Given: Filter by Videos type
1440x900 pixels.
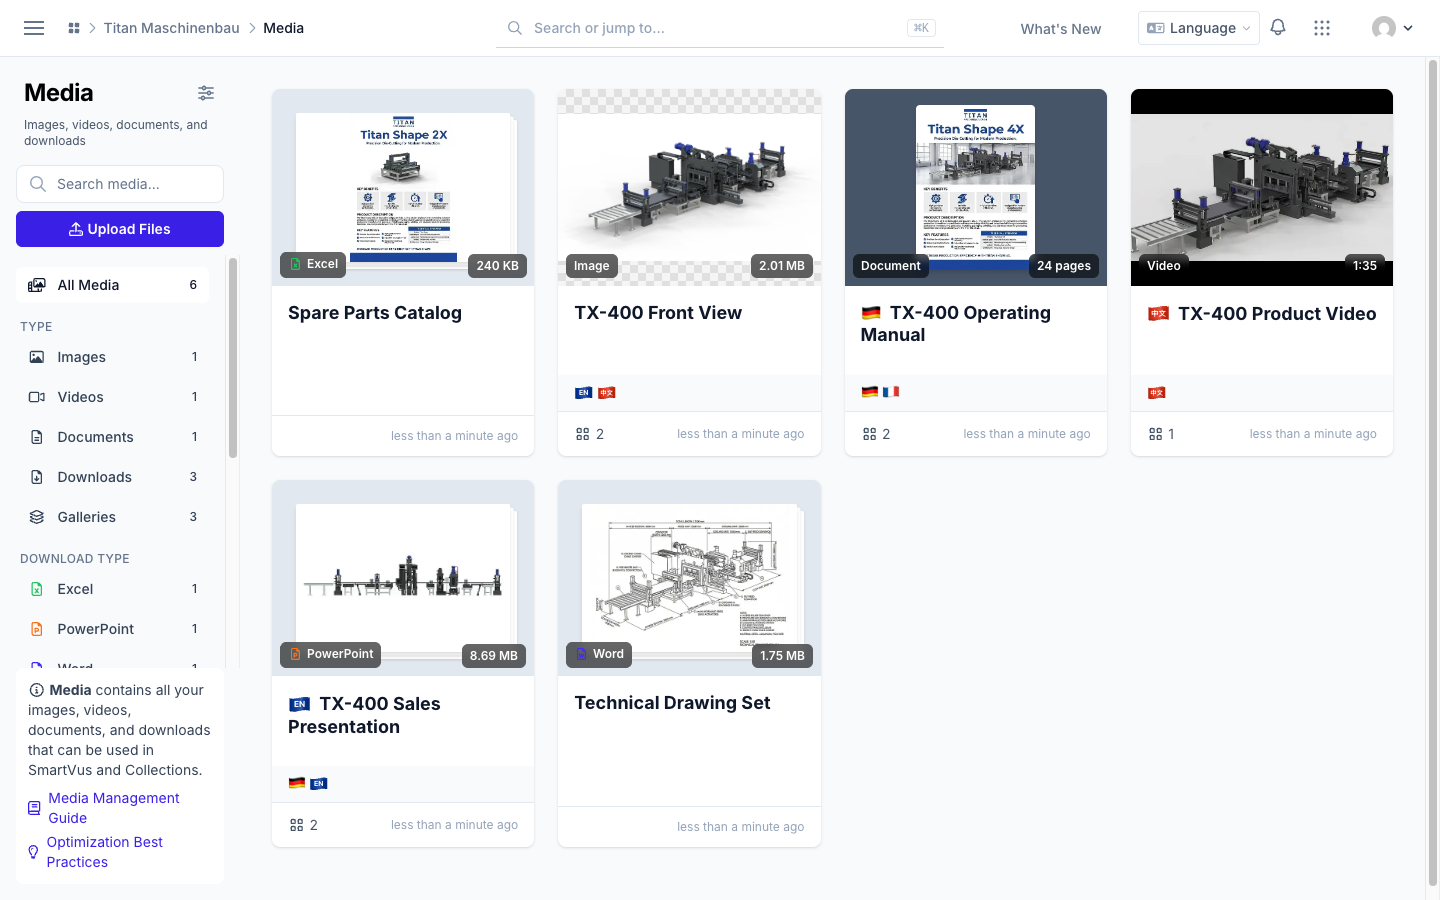Looking at the screenshot, I should (x=113, y=397).
